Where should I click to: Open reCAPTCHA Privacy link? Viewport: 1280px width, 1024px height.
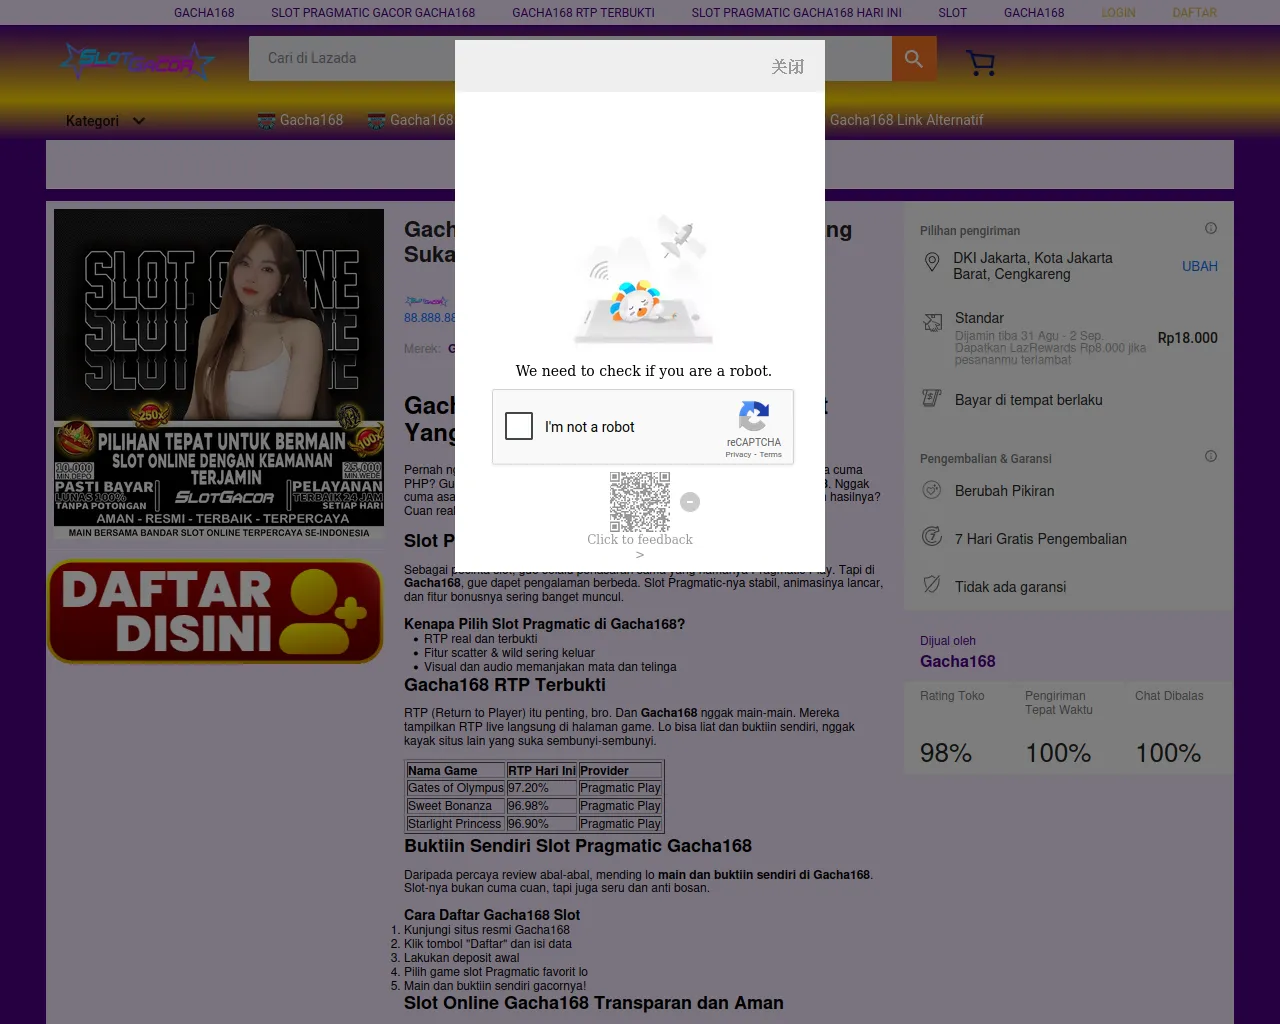pos(738,455)
